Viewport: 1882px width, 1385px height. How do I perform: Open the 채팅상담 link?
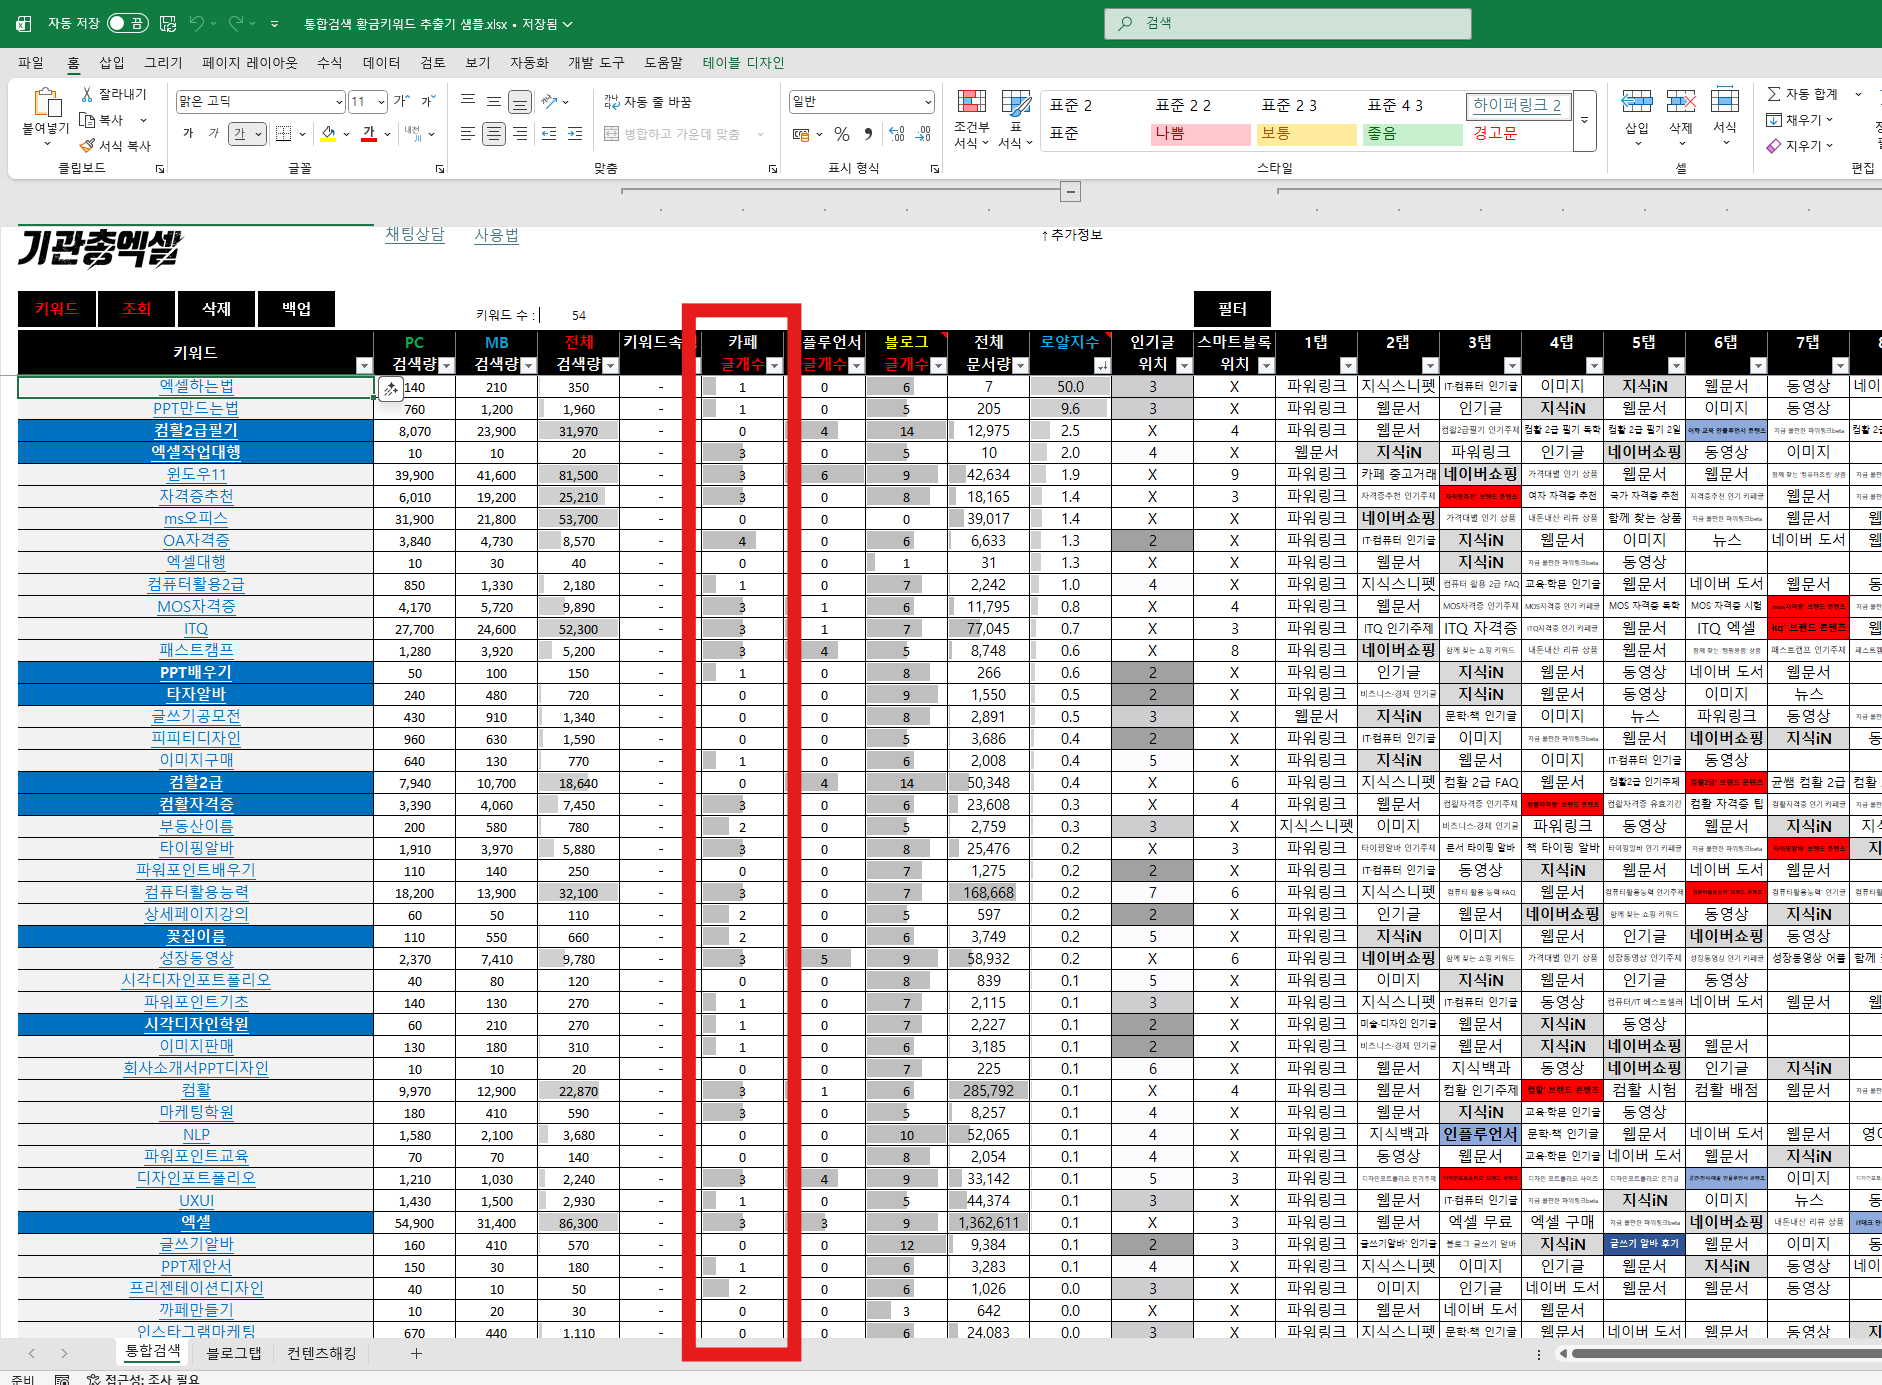[x=414, y=234]
